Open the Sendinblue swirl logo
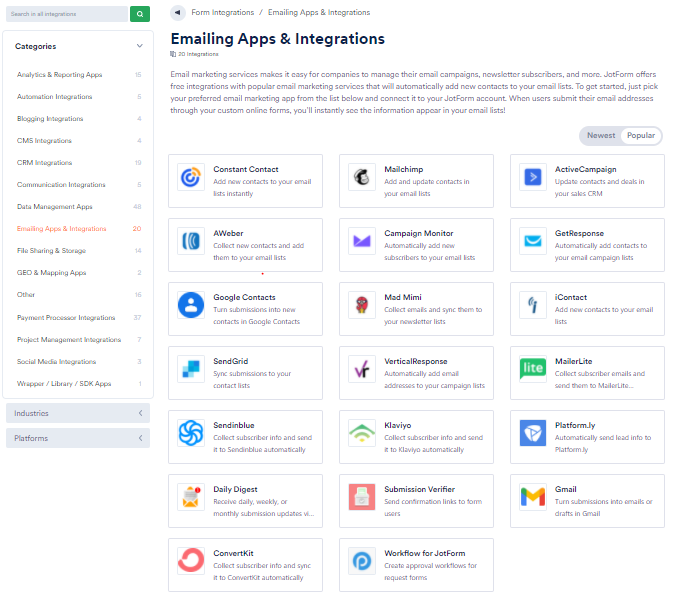The width and height of the screenshot is (678, 595). click(191, 433)
